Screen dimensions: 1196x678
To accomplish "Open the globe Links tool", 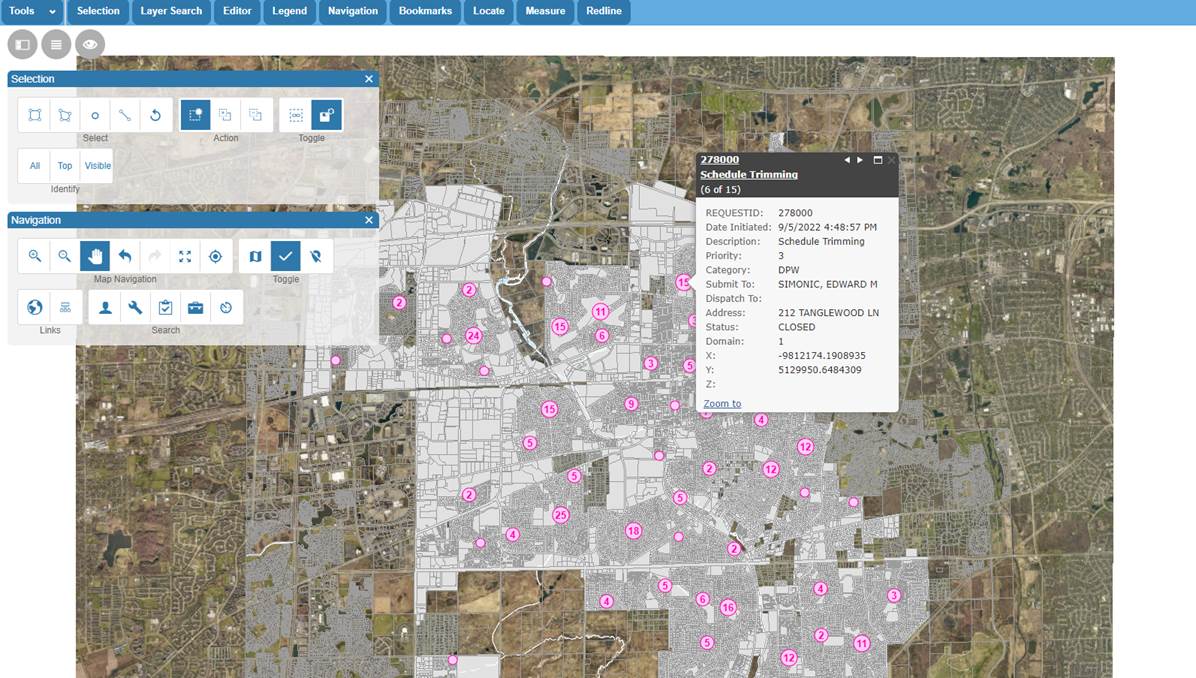I will coord(34,307).
